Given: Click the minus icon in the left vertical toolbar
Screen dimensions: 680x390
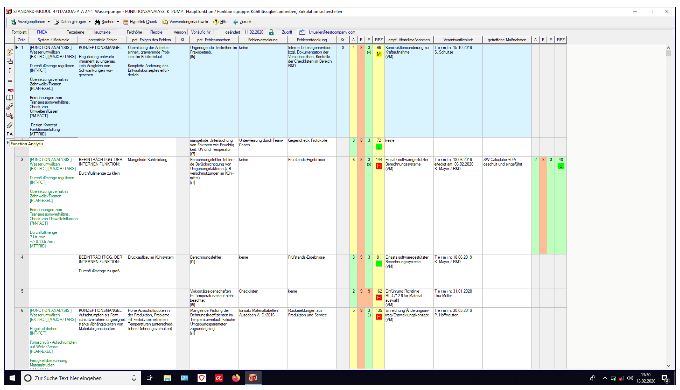Looking at the screenshot, I should pos(10,81).
